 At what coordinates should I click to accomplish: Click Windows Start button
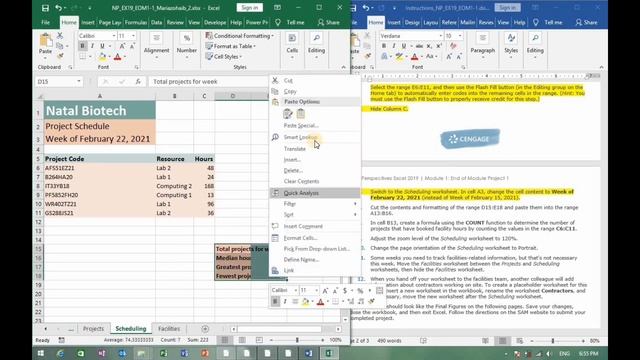pyautogui.click(x=41, y=353)
